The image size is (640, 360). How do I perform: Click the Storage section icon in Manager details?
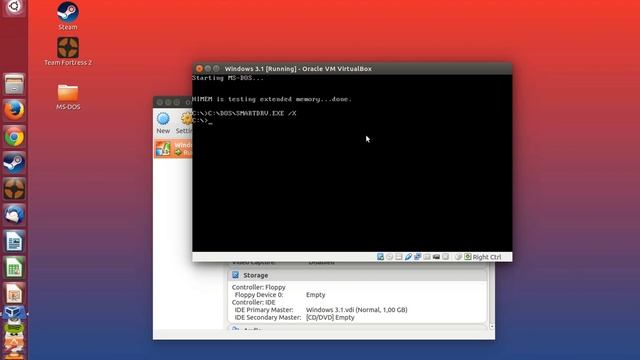pyautogui.click(x=235, y=275)
